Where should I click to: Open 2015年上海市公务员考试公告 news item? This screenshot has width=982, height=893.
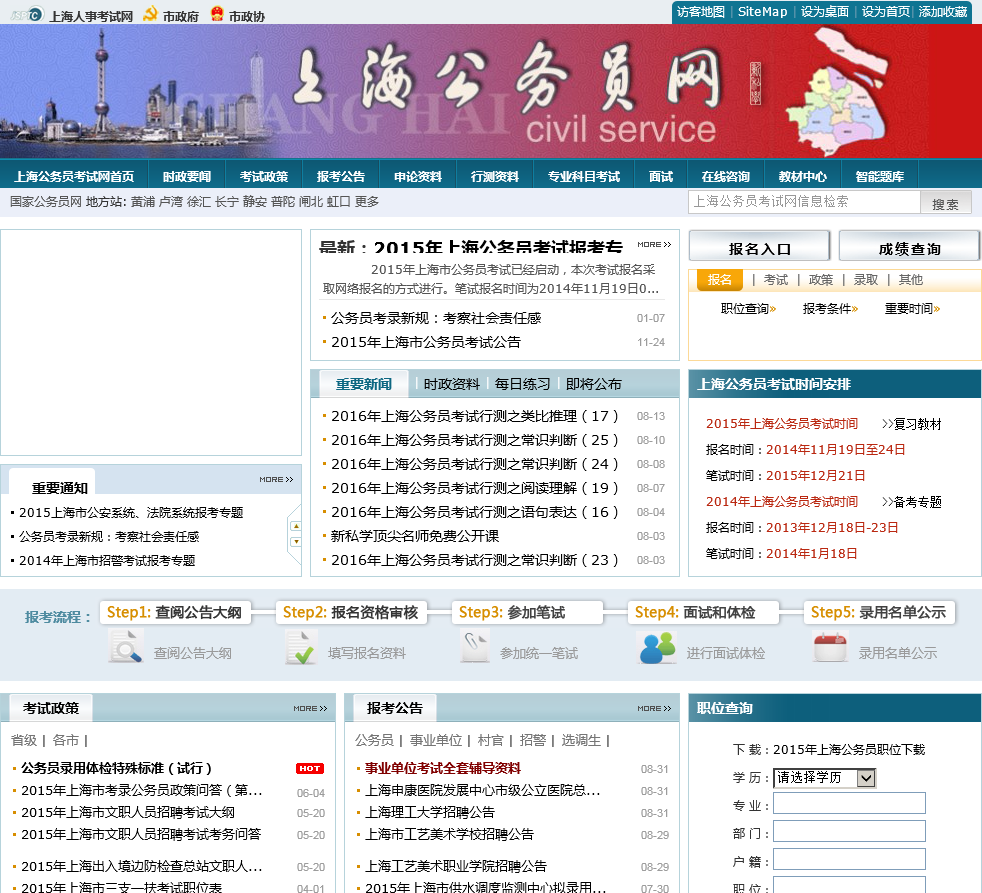[426, 342]
